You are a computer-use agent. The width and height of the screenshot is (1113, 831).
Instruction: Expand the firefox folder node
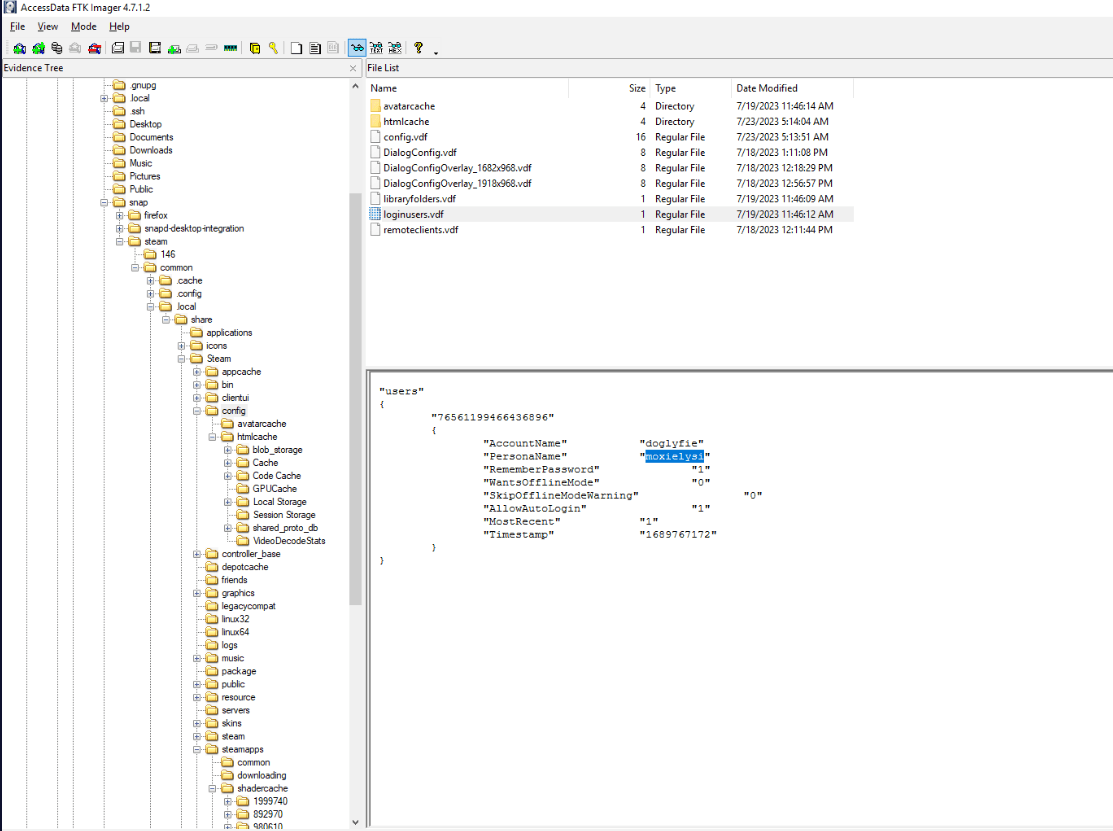pos(120,215)
